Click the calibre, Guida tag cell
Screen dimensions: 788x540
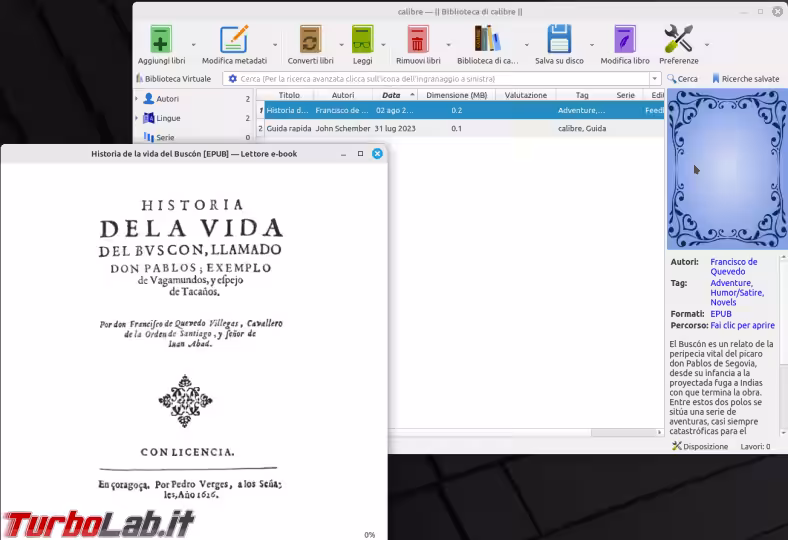582,129
